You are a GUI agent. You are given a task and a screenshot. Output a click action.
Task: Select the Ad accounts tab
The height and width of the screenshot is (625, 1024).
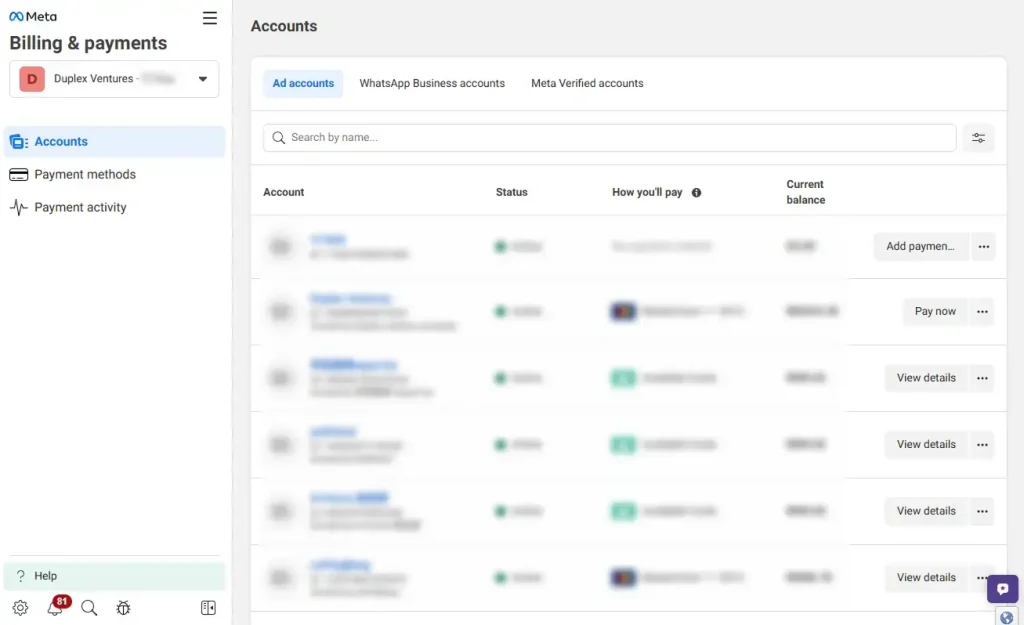coord(303,84)
